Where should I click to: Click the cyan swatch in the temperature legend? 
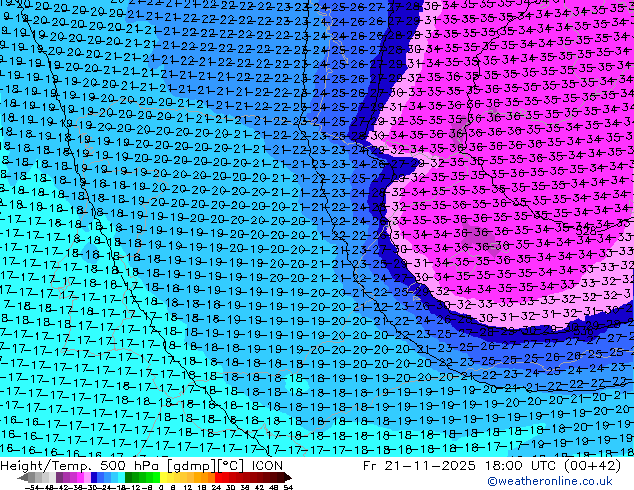click(121, 477)
